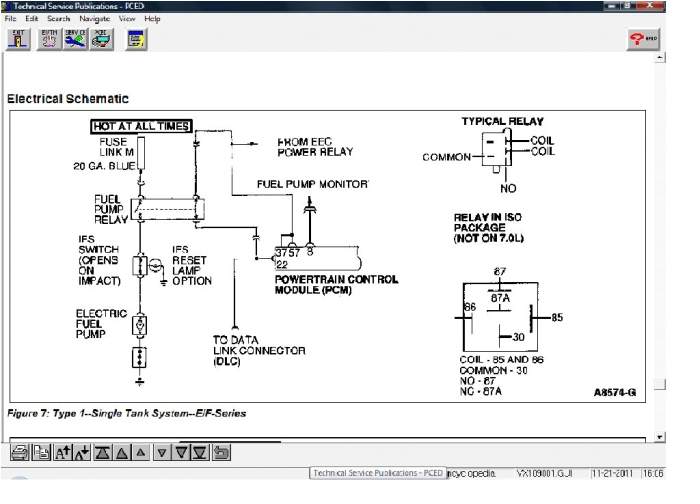The width and height of the screenshot is (700, 504).
Task: Open the Help menu
Action: (x=152, y=19)
